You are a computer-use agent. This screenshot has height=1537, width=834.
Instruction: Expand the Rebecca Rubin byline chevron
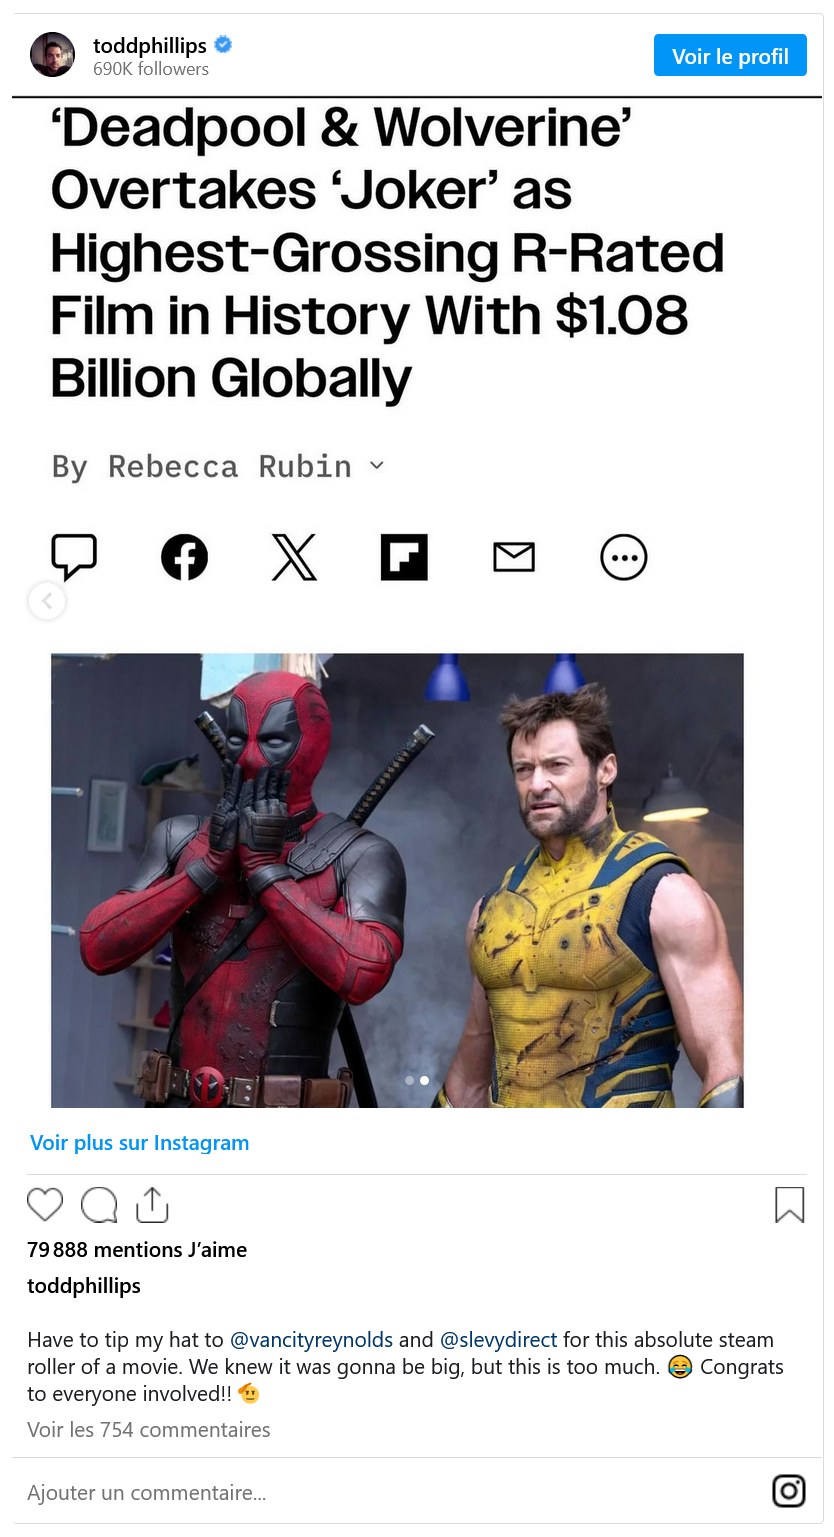point(377,465)
